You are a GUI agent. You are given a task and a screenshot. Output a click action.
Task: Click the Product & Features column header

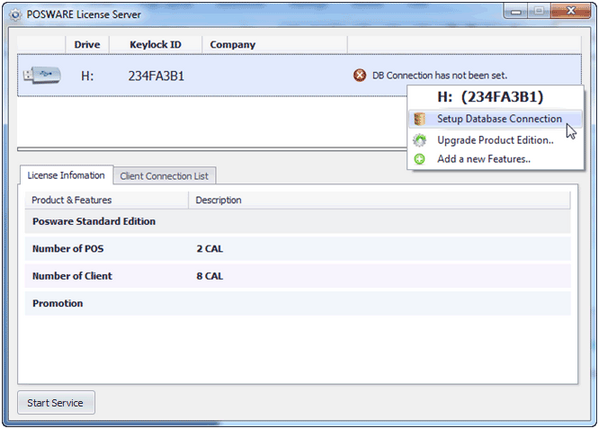107,200
